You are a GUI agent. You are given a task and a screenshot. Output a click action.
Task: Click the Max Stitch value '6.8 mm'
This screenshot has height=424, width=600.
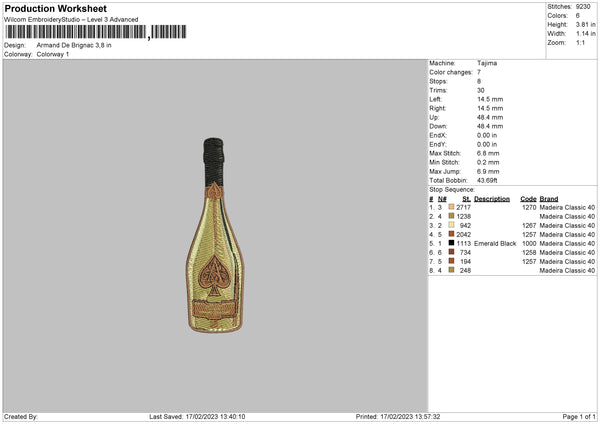point(488,153)
